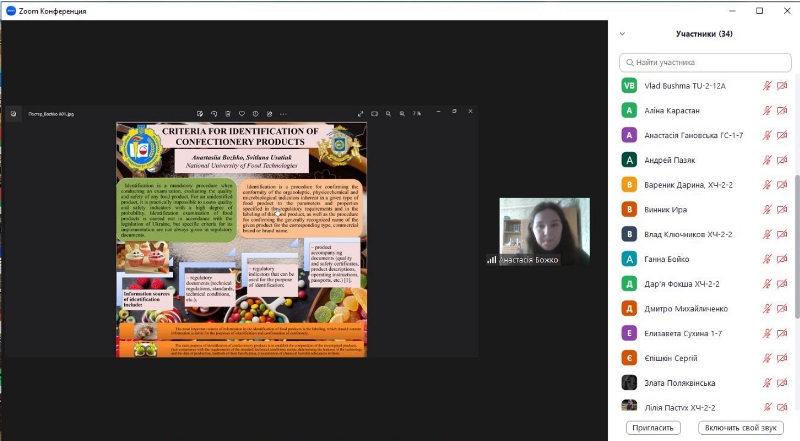This screenshot has height=441, width=800.
Task: Open the file info icon in photo viewer
Action: point(256,113)
